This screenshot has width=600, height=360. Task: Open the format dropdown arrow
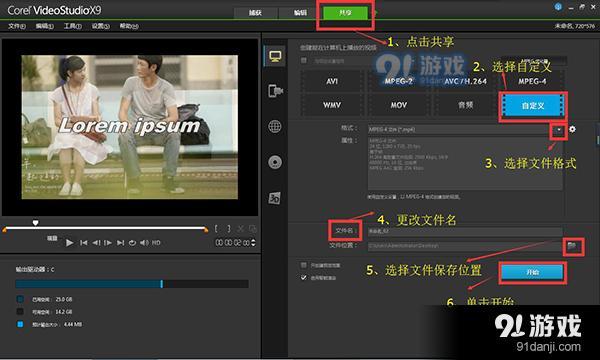tap(559, 130)
